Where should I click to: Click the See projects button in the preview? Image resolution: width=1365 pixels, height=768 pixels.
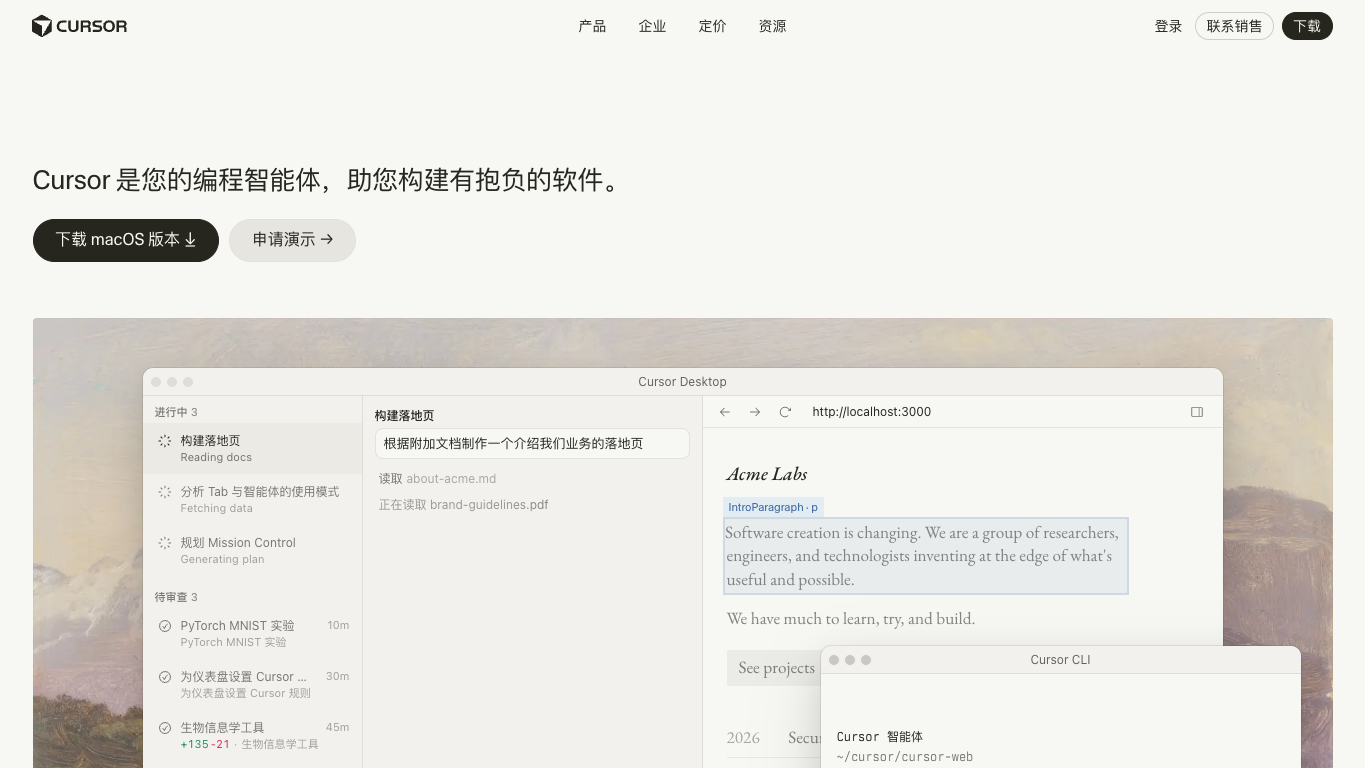pyautogui.click(x=776, y=668)
